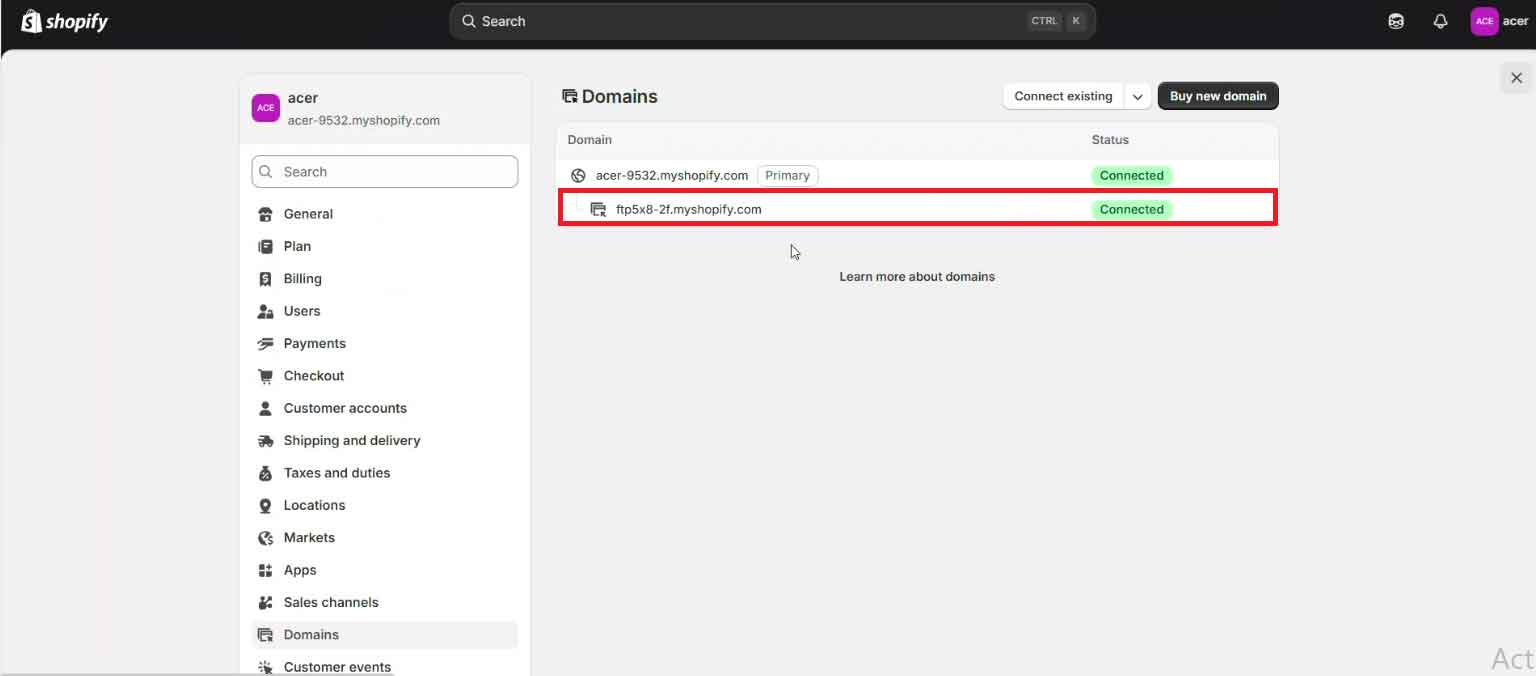This screenshot has width=1536, height=676.
Task: Open Markets settings
Action: (x=385, y=538)
